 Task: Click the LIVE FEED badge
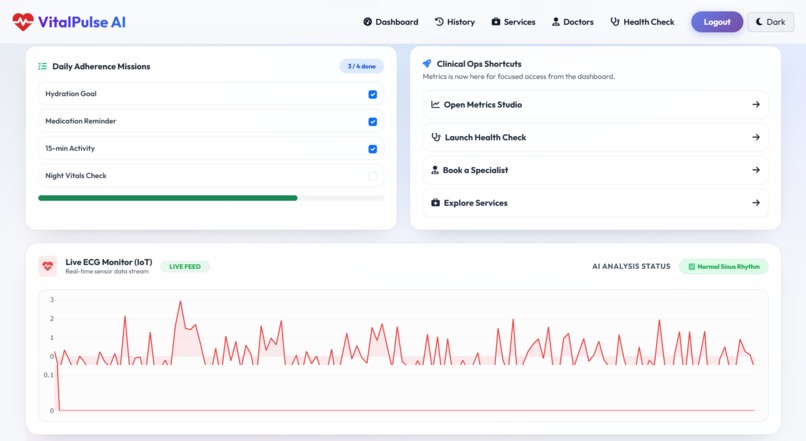click(185, 266)
